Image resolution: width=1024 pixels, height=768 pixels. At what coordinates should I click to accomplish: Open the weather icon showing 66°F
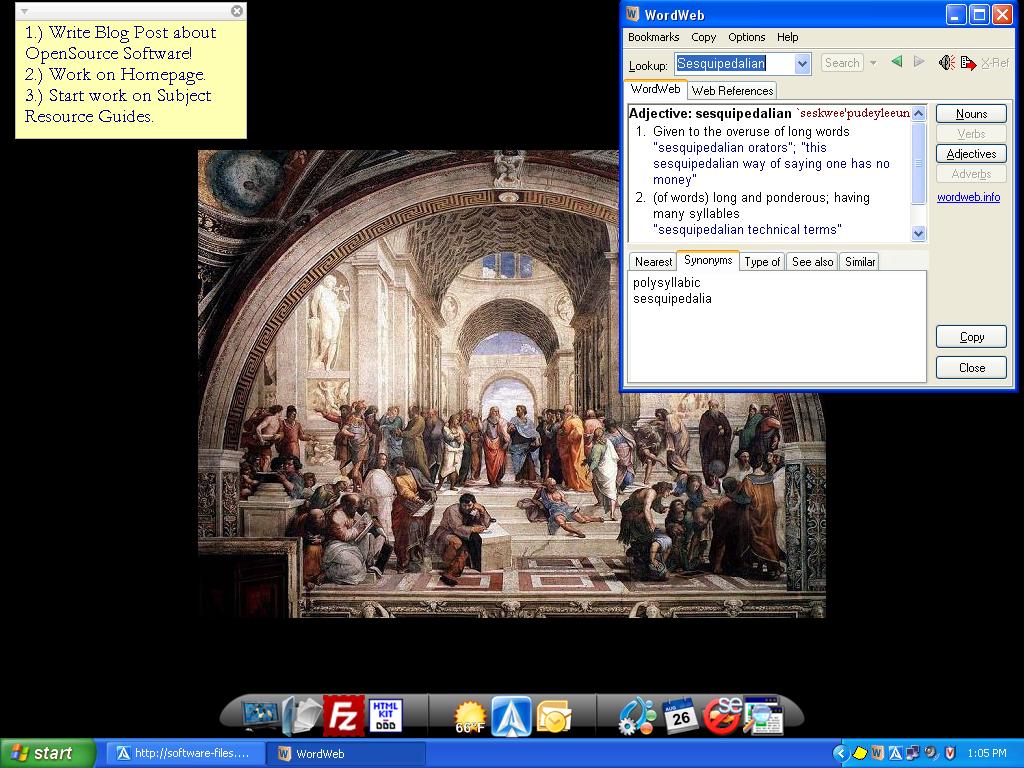[x=470, y=716]
